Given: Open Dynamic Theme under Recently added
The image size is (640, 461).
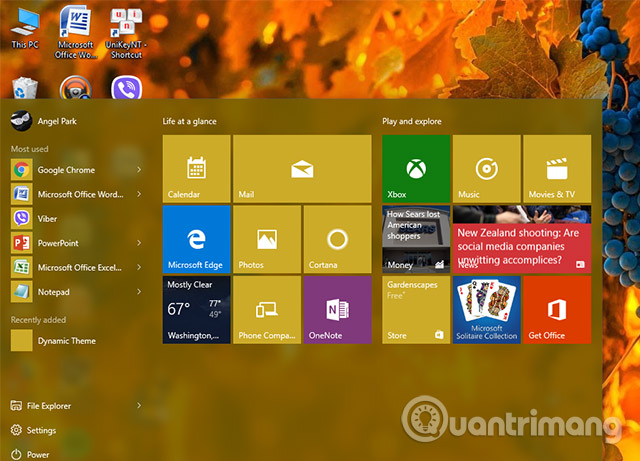Looking at the screenshot, I should pyautogui.click(x=77, y=341).
